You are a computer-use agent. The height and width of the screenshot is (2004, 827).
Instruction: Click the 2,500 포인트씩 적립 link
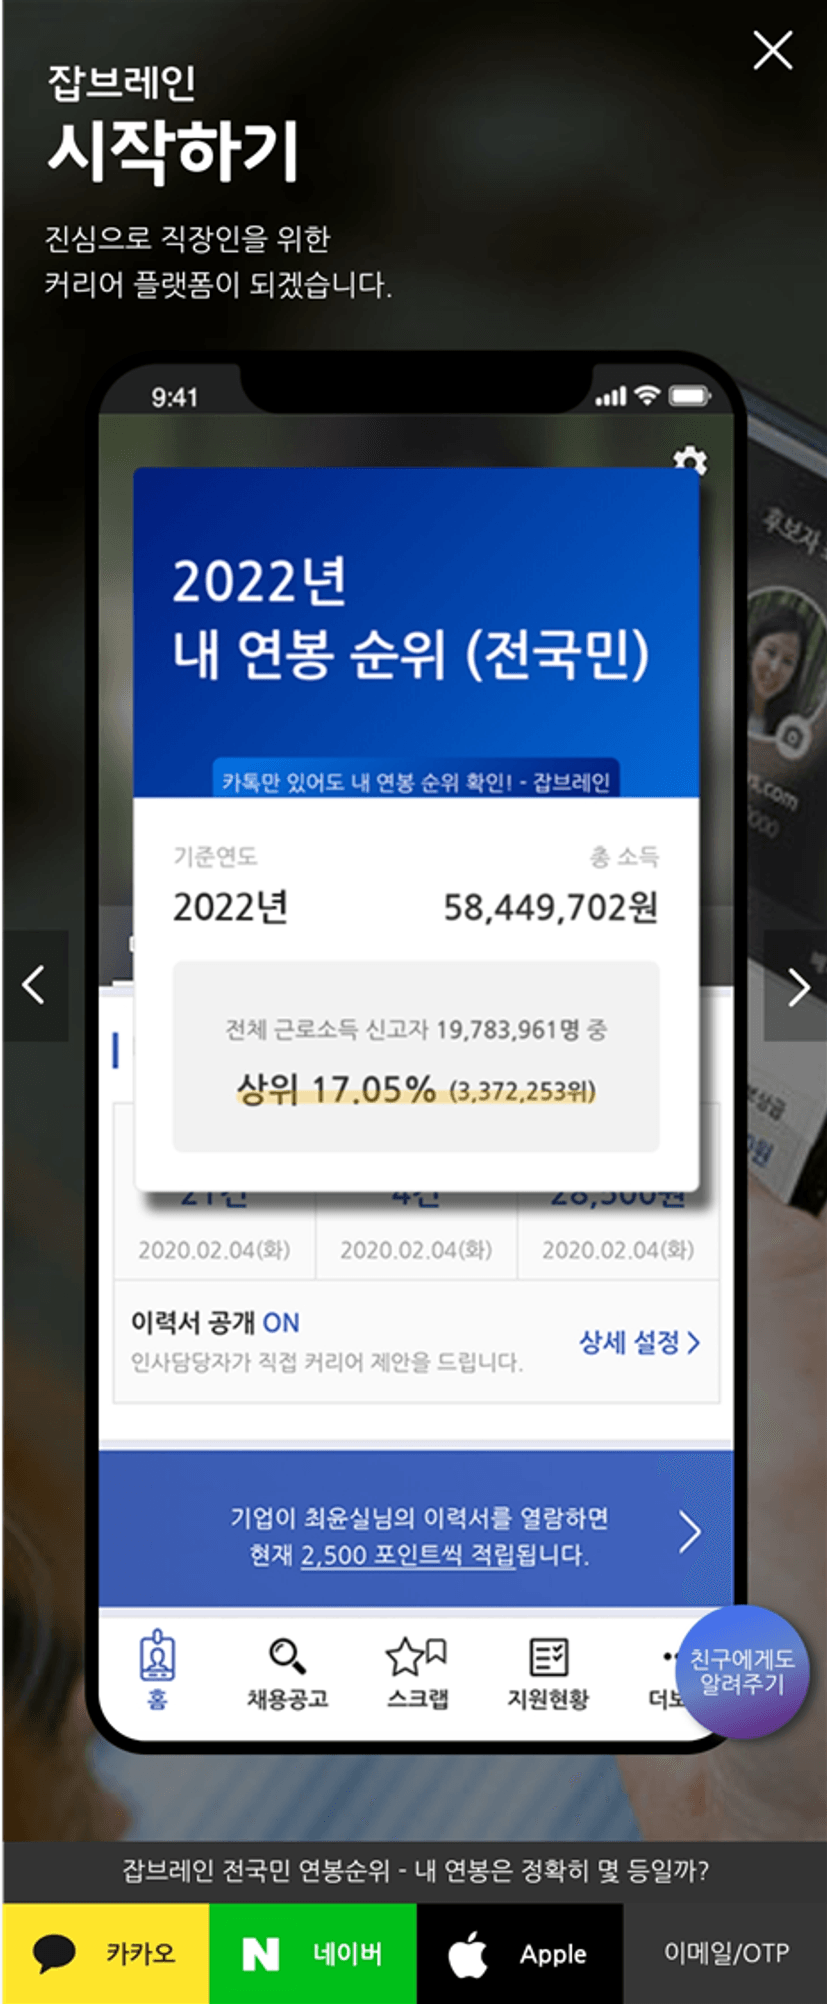coord(408,1555)
